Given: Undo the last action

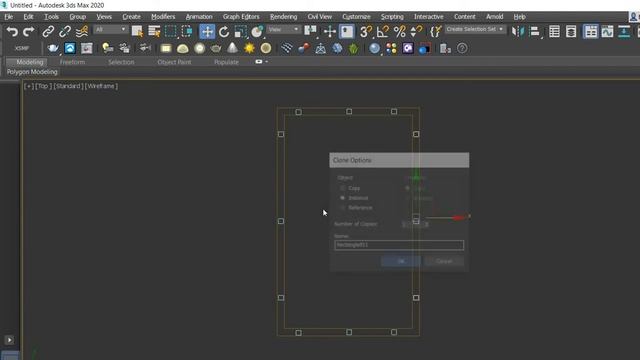Looking at the screenshot, I should click(x=12, y=31).
